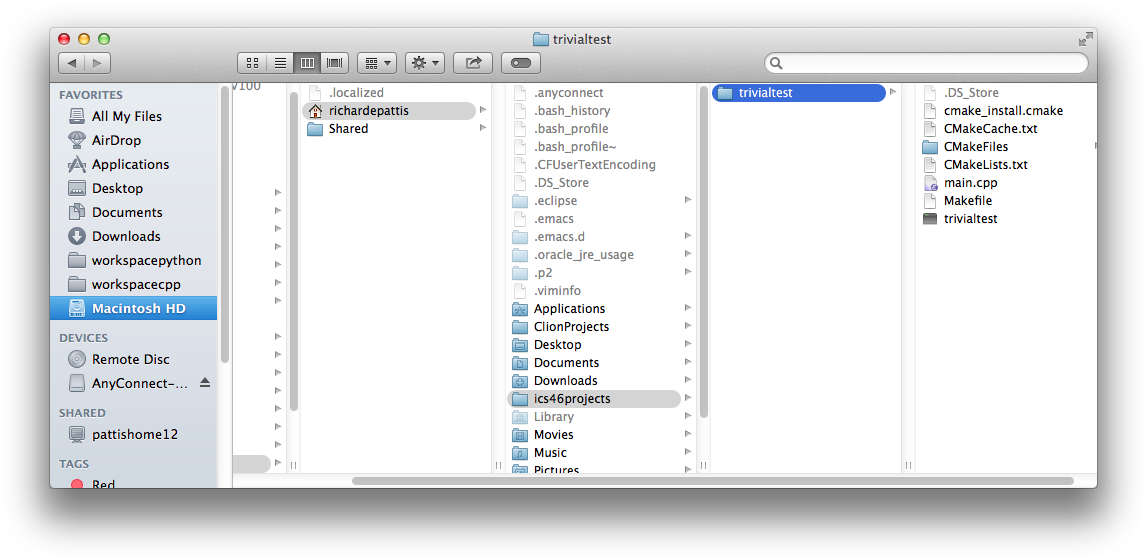Viewport: 1146px width, 559px height.
Task: Switch to icon view
Action: click(252, 63)
